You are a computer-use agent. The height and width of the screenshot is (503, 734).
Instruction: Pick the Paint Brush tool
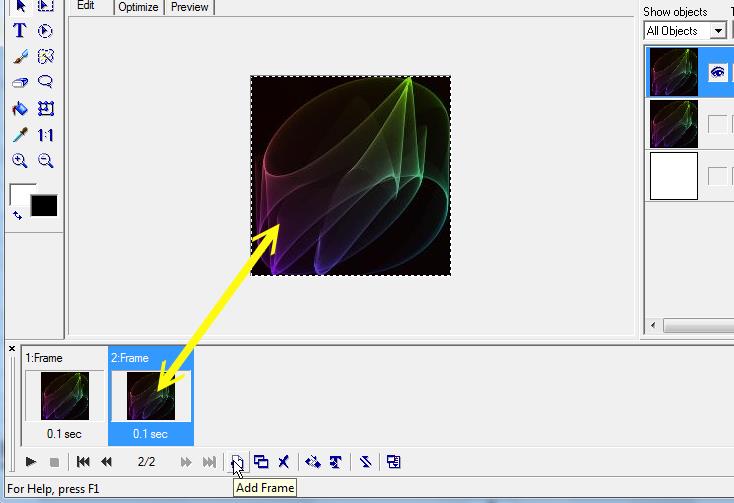19,57
